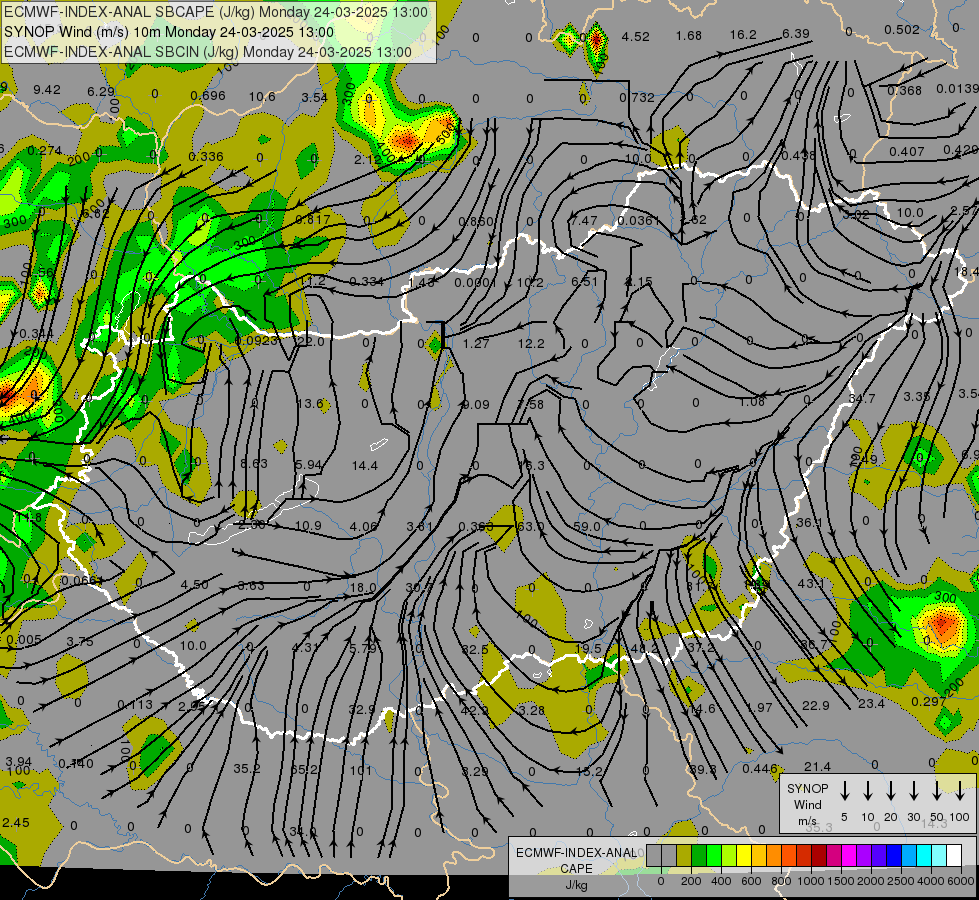Click the map value 10.6
The width and height of the screenshot is (979, 900).
[x=262, y=97]
